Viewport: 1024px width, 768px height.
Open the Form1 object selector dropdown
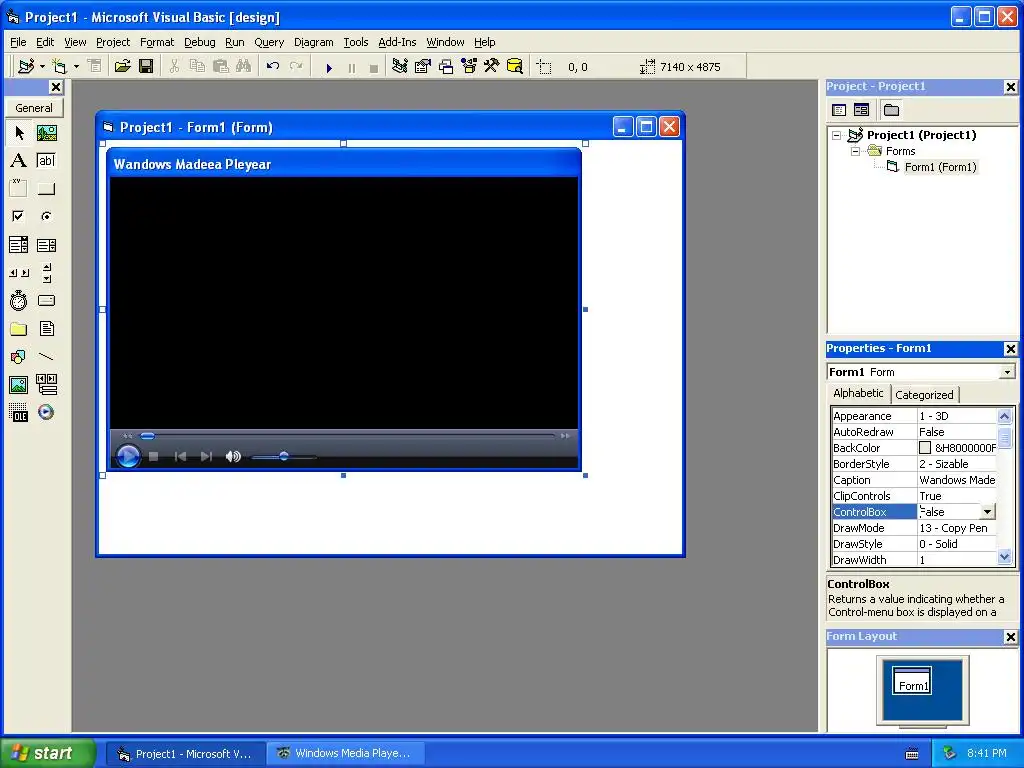(x=1007, y=372)
